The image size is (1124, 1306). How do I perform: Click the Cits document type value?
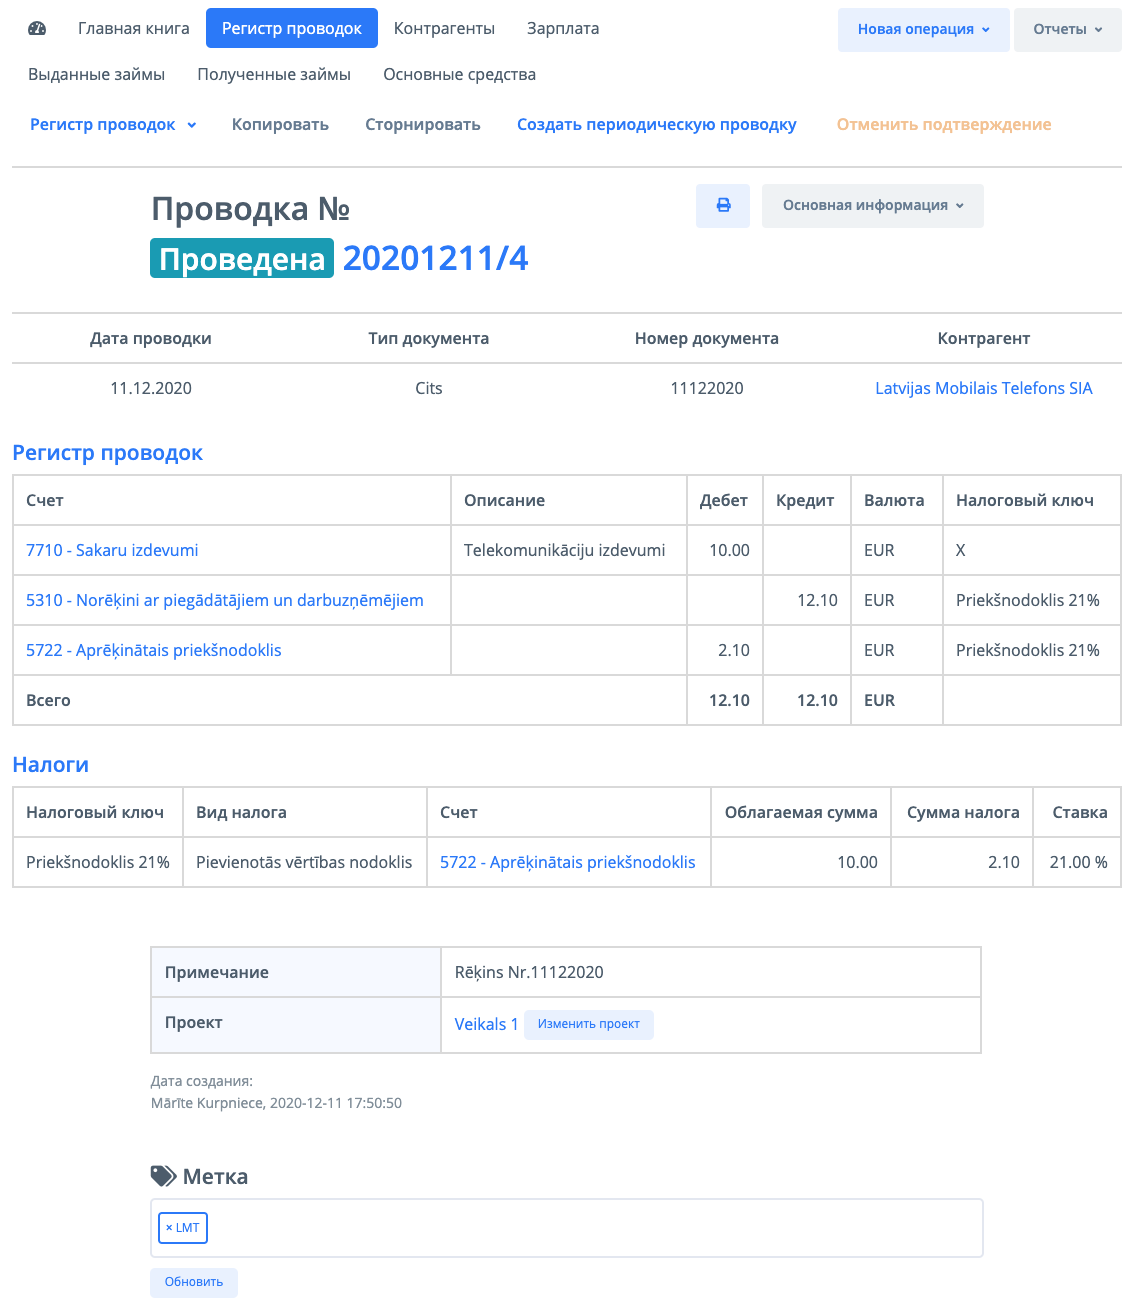(429, 388)
